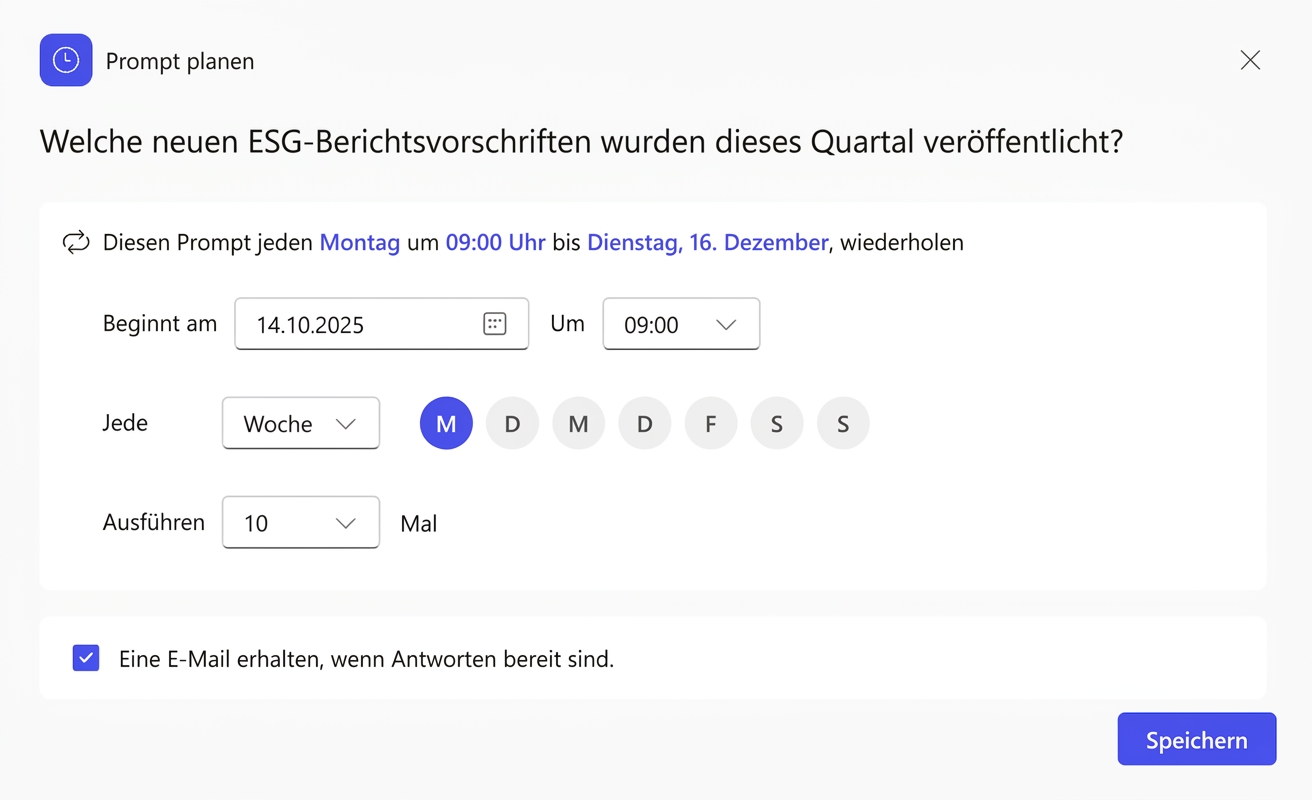Click the repeat arrows icon
The height and width of the screenshot is (800, 1312).
(x=76, y=242)
